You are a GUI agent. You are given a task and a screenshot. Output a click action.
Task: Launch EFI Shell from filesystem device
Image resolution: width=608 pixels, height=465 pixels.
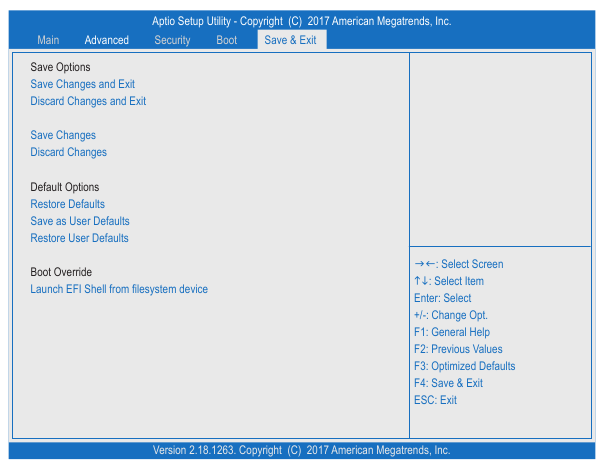[x=119, y=289]
